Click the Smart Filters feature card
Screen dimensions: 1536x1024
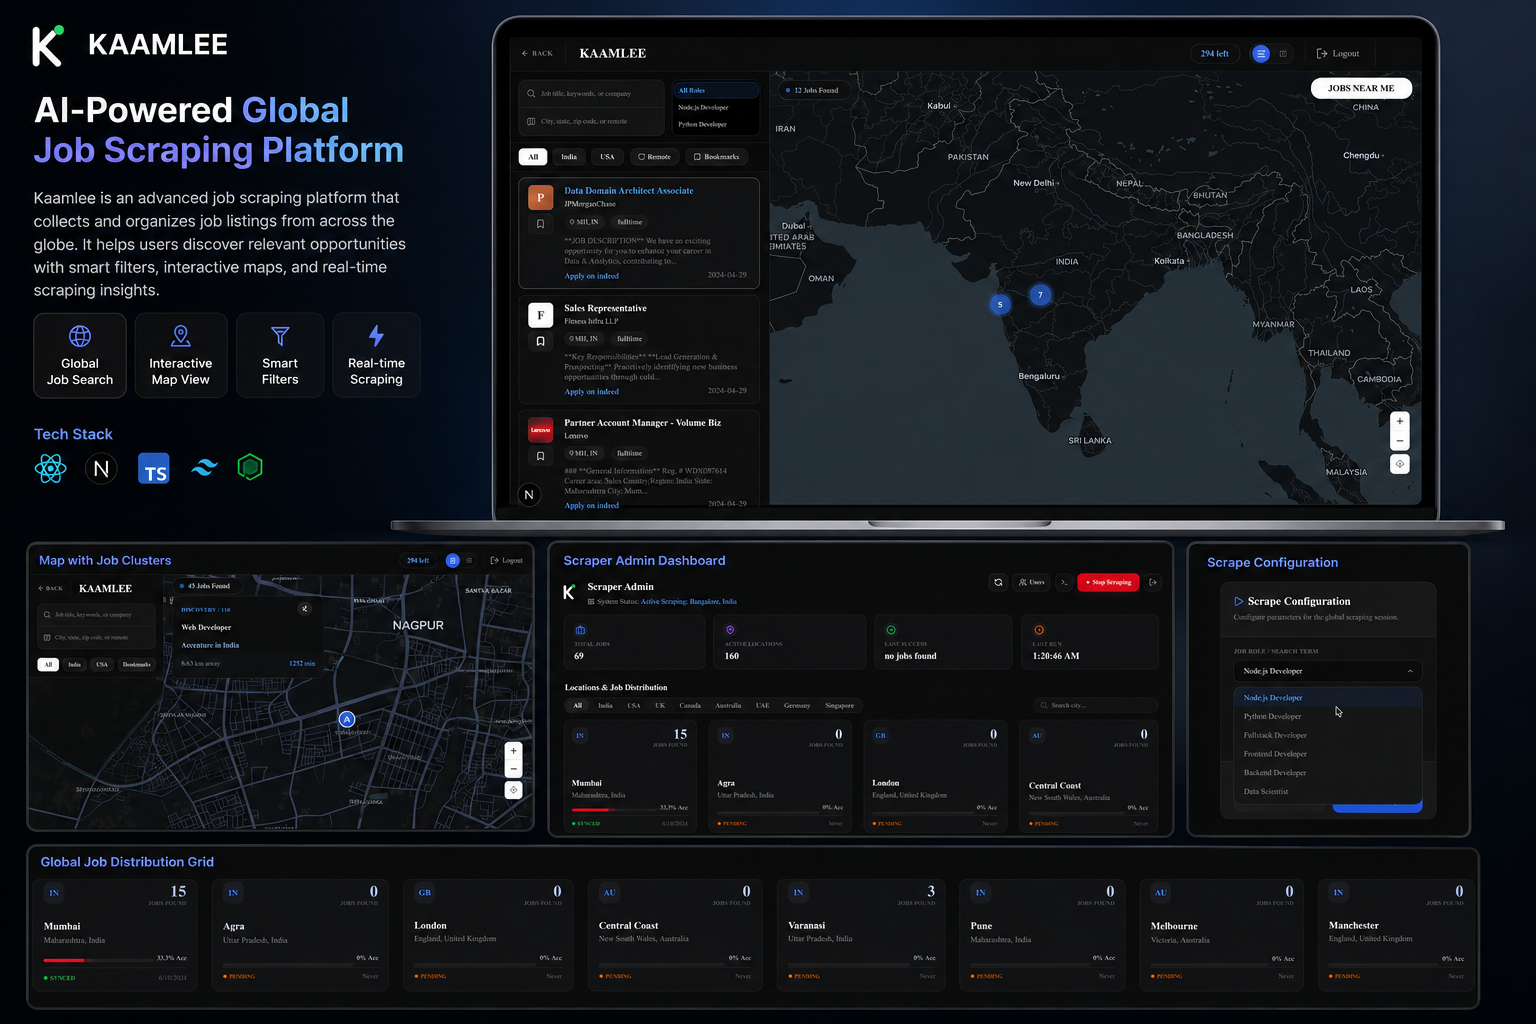pyautogui.click(x=280, y=355)
